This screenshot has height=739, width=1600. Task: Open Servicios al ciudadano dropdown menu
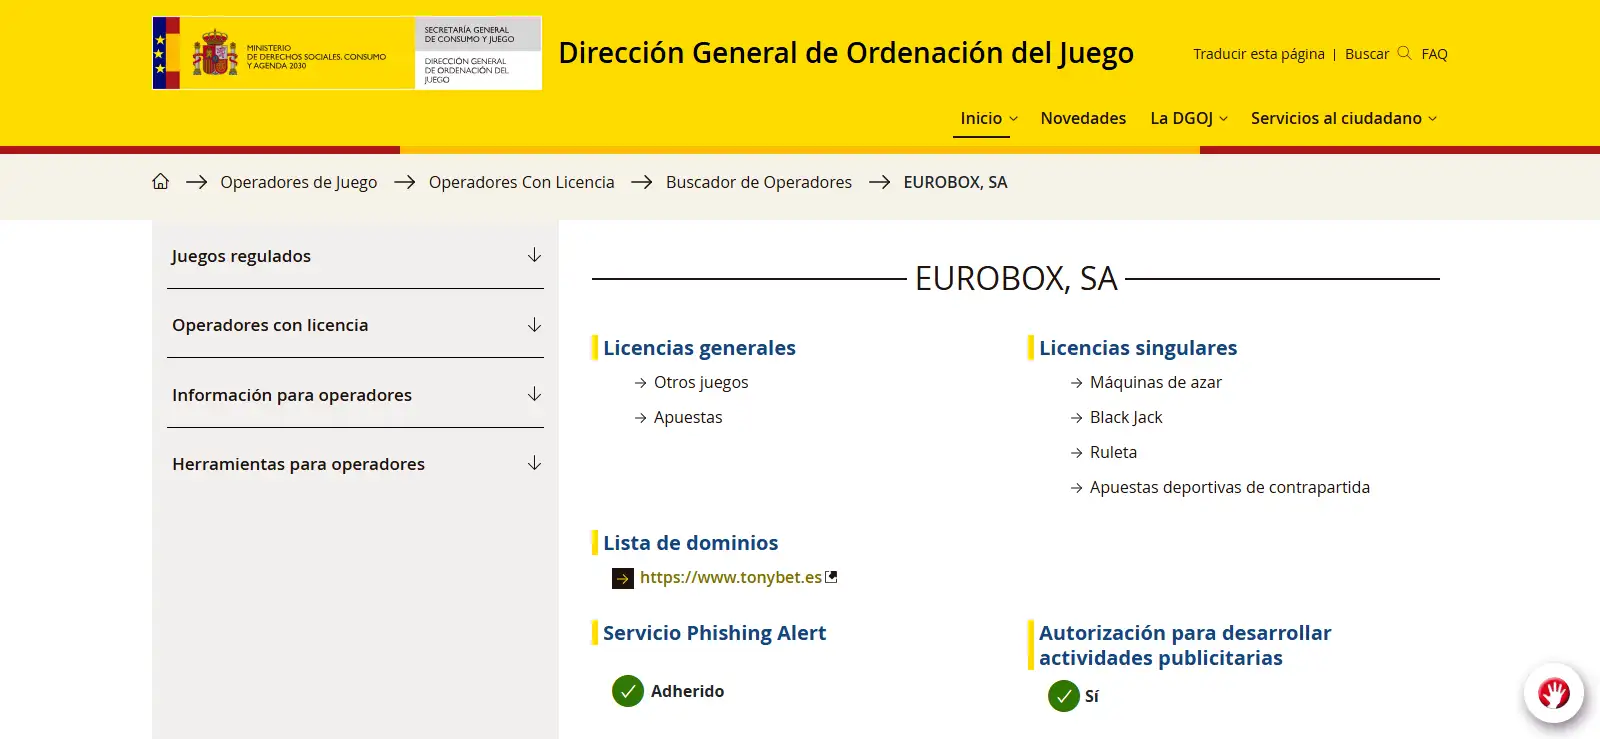coord(1344,118)
